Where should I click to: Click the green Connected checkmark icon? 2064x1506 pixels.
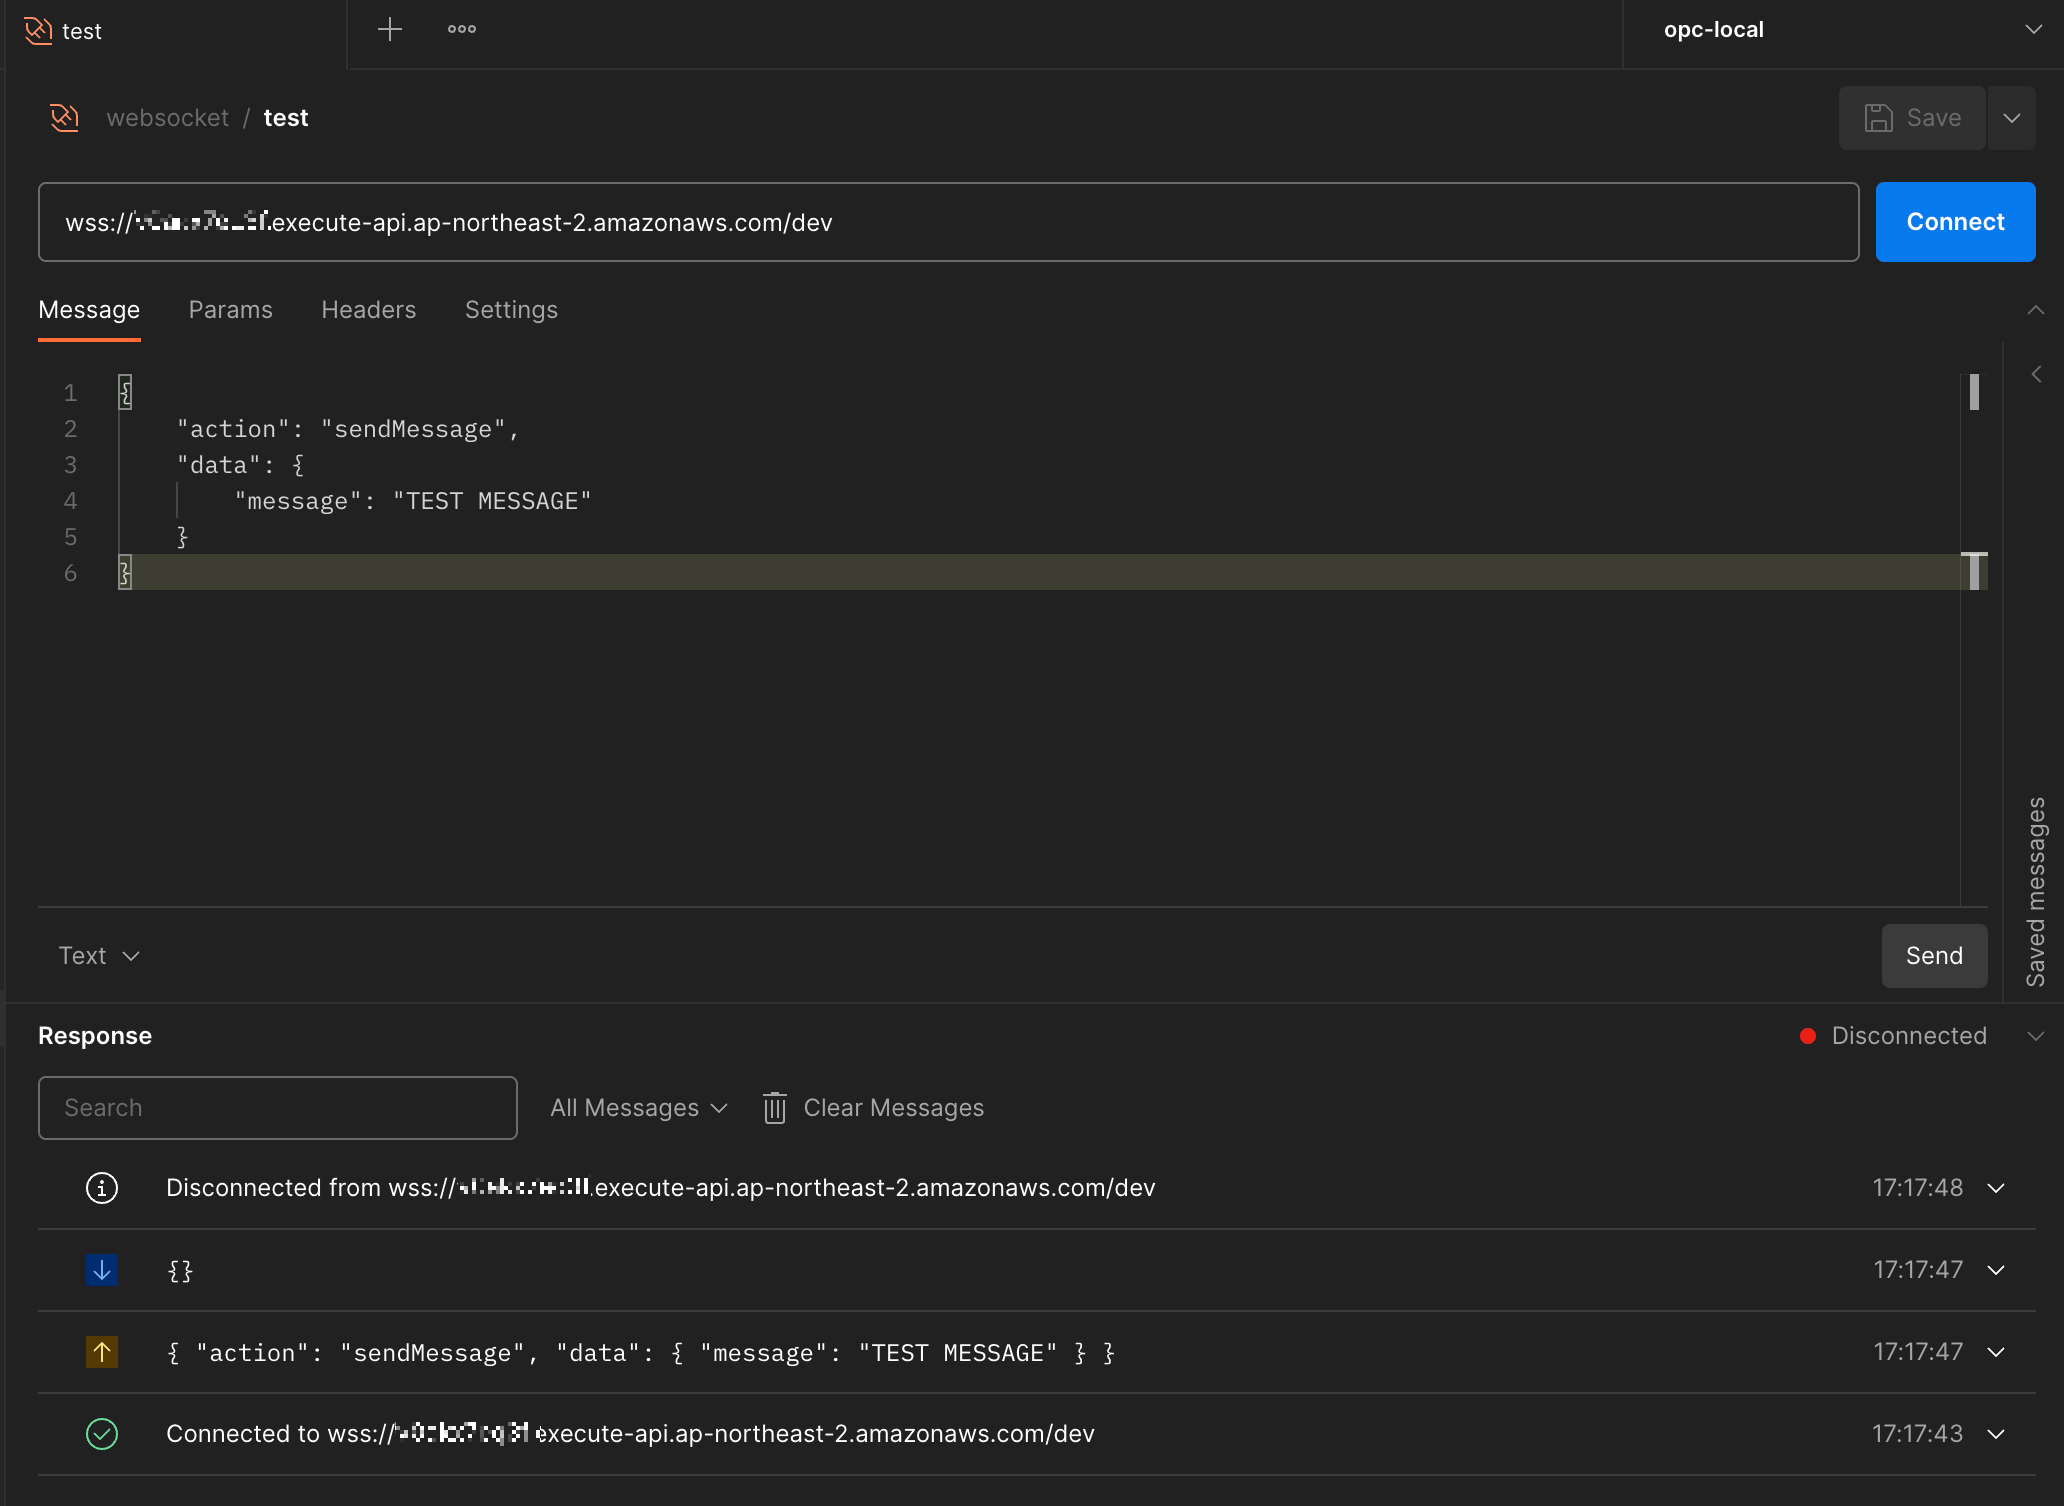[102, 1434]
